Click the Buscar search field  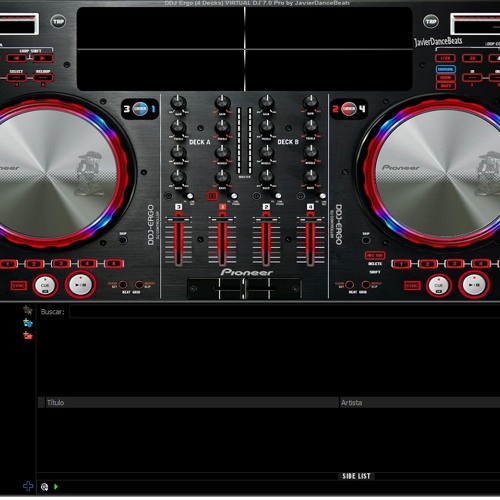coord(285,312)
